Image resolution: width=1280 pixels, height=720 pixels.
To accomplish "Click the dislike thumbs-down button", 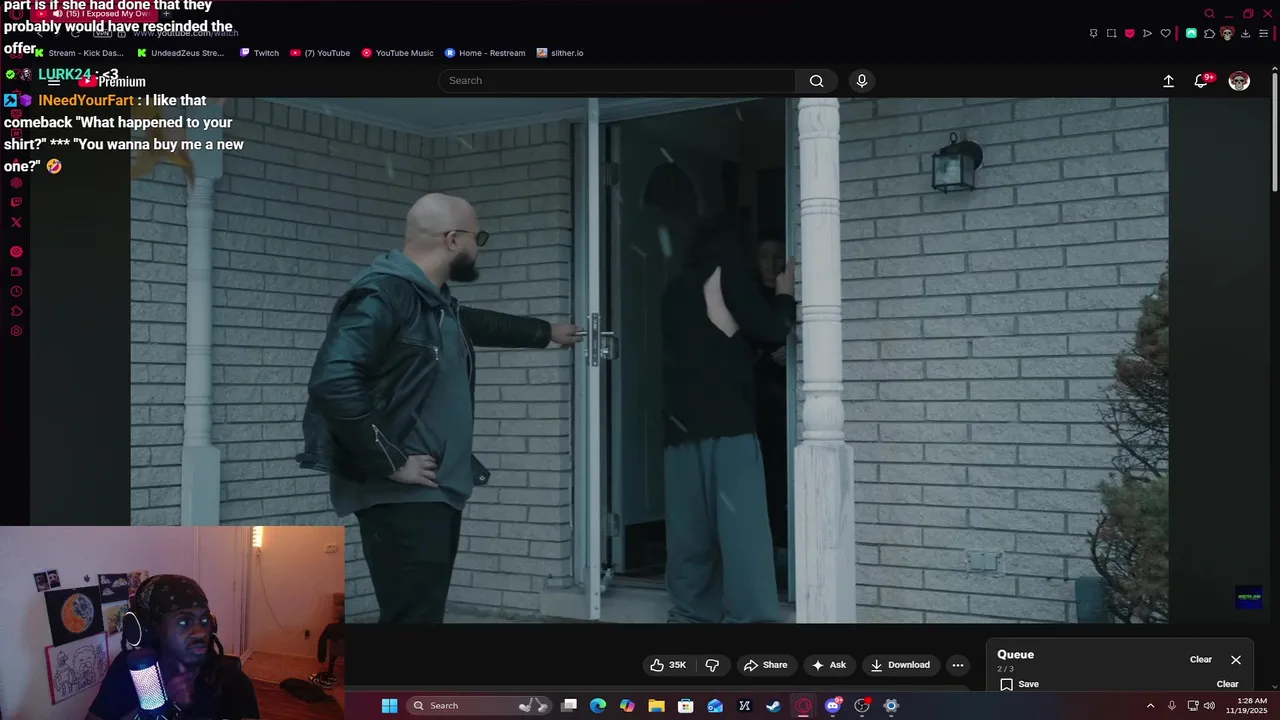I will click(x=712, y=665).
